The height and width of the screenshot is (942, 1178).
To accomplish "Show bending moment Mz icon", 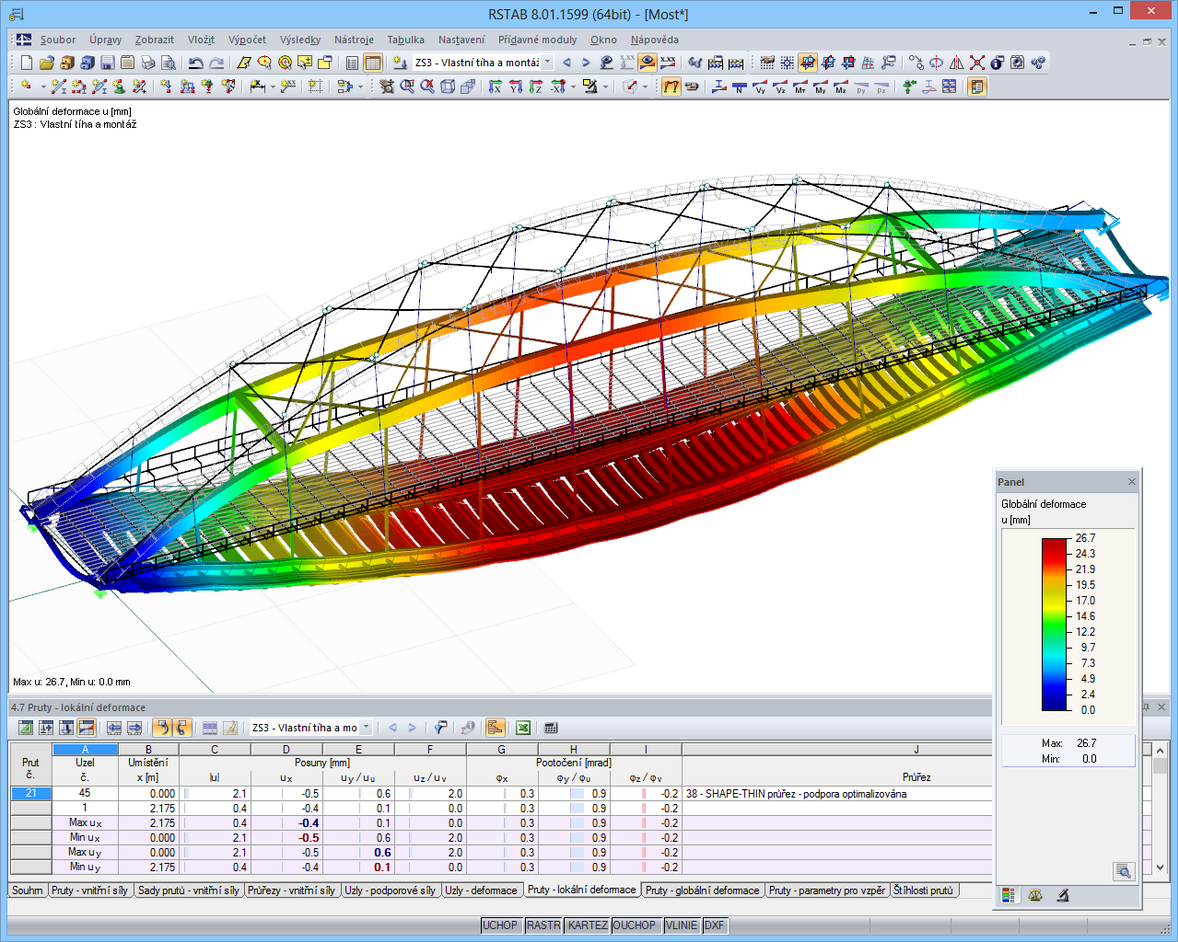I will click(x=841, y=86).
